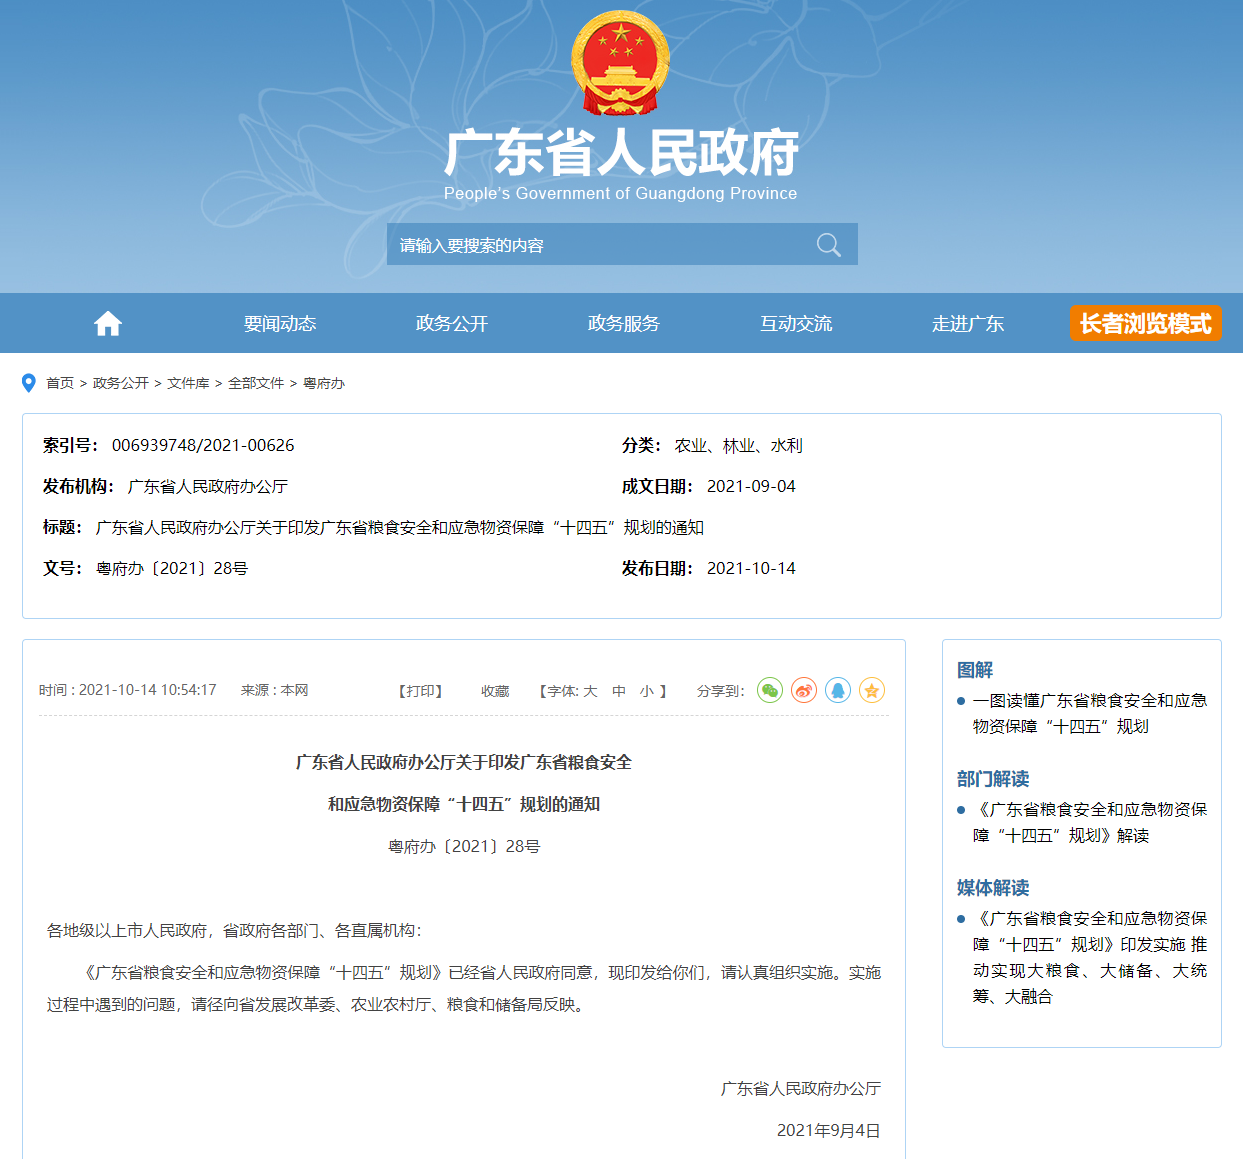Click the search input field
The height and width of the screenshot is (1159, 1243).
[x=600, y=245]
